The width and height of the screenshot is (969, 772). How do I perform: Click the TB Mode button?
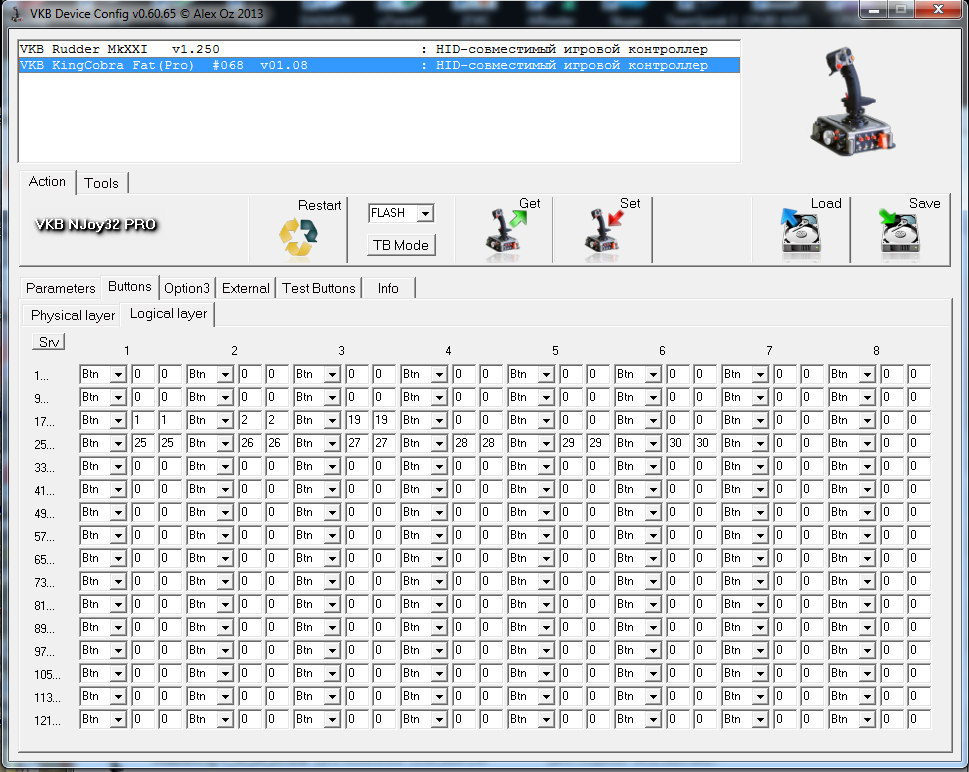pos(401,245)
